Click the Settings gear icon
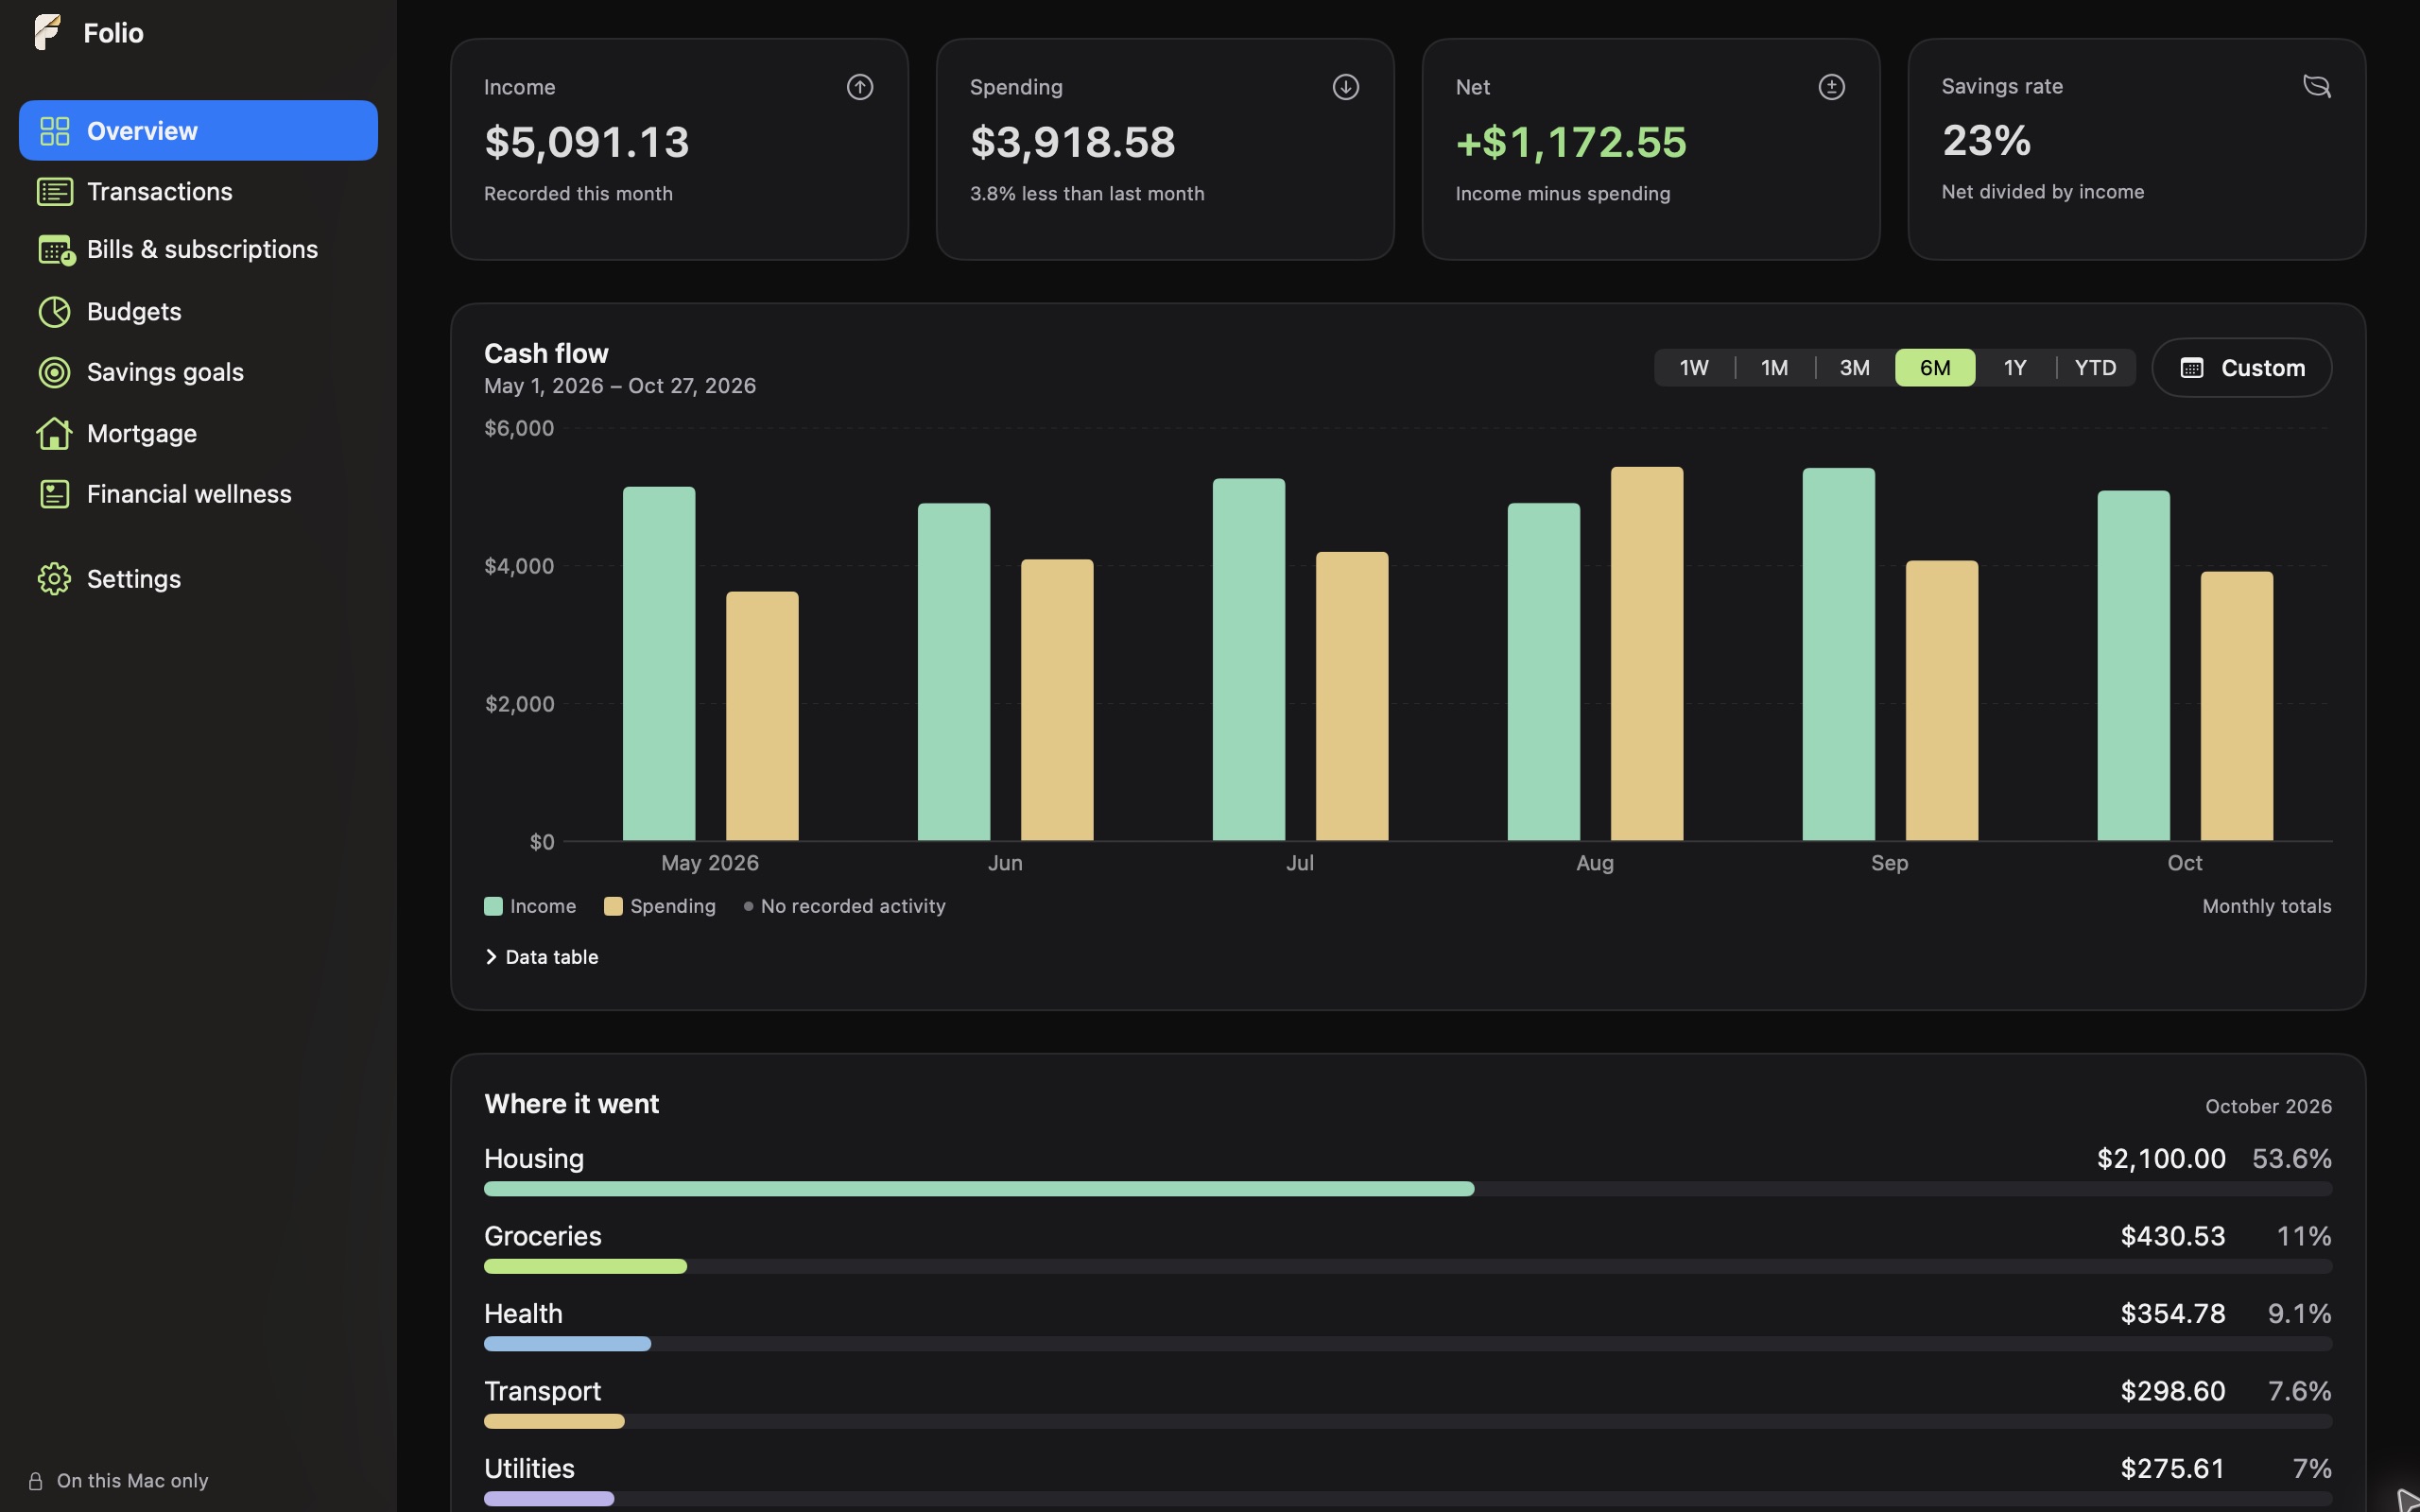The width and height of the screenshot is (2420, 1512). 54,579
